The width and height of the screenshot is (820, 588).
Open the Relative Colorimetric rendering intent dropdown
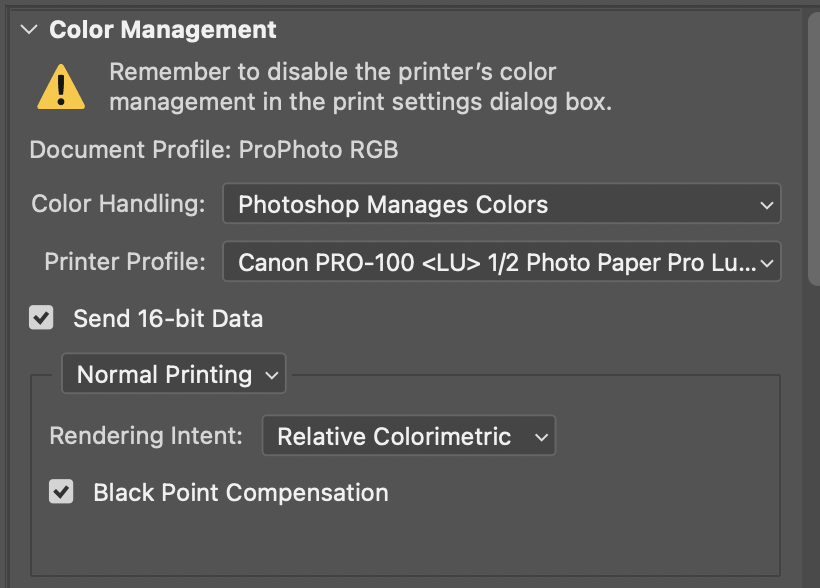pyautogui.click(x=408, y=436)
